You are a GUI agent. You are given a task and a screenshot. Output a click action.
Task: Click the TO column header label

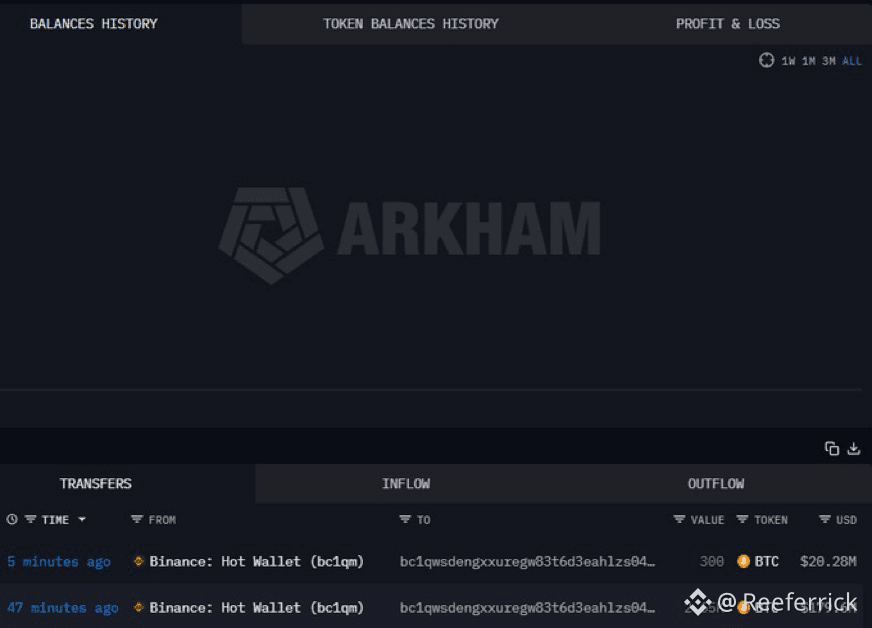tap(424, 520)
